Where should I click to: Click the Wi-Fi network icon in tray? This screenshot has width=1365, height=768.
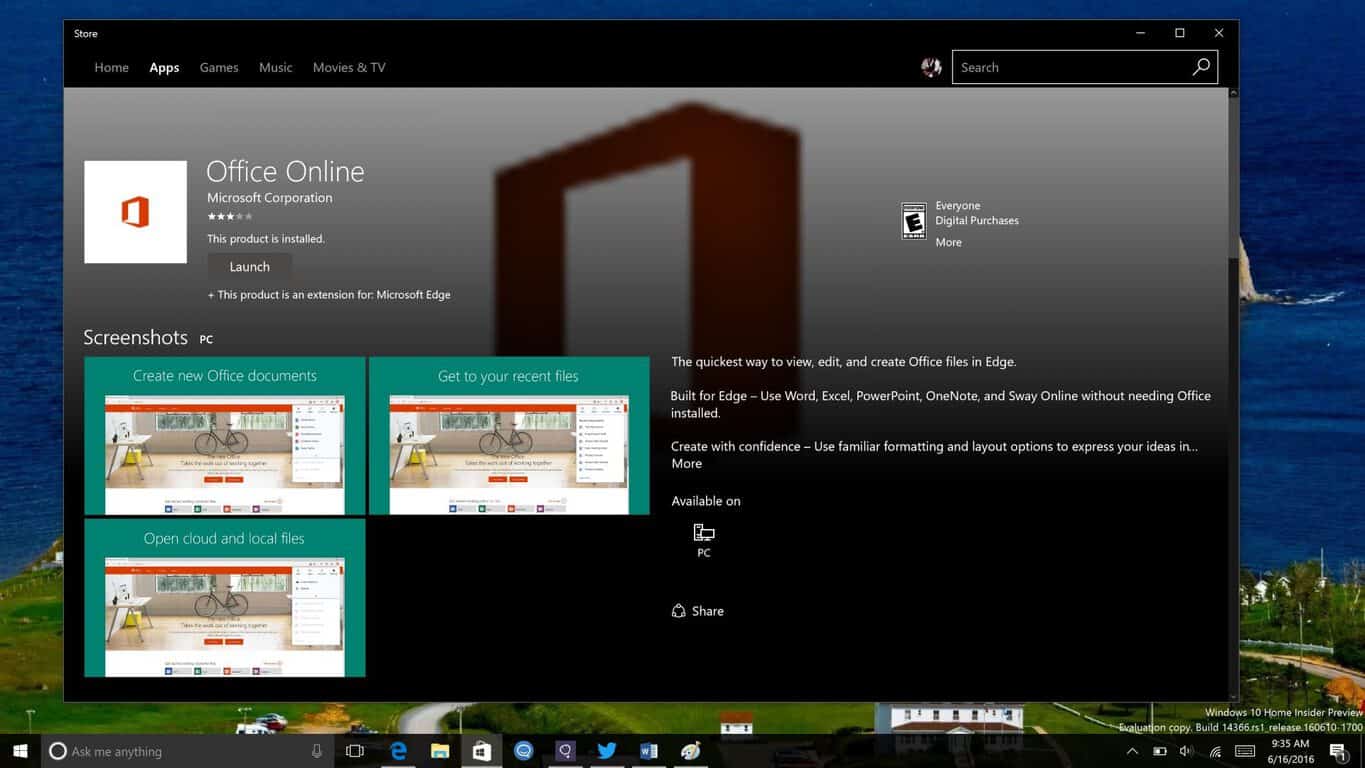pos(1215,751)
